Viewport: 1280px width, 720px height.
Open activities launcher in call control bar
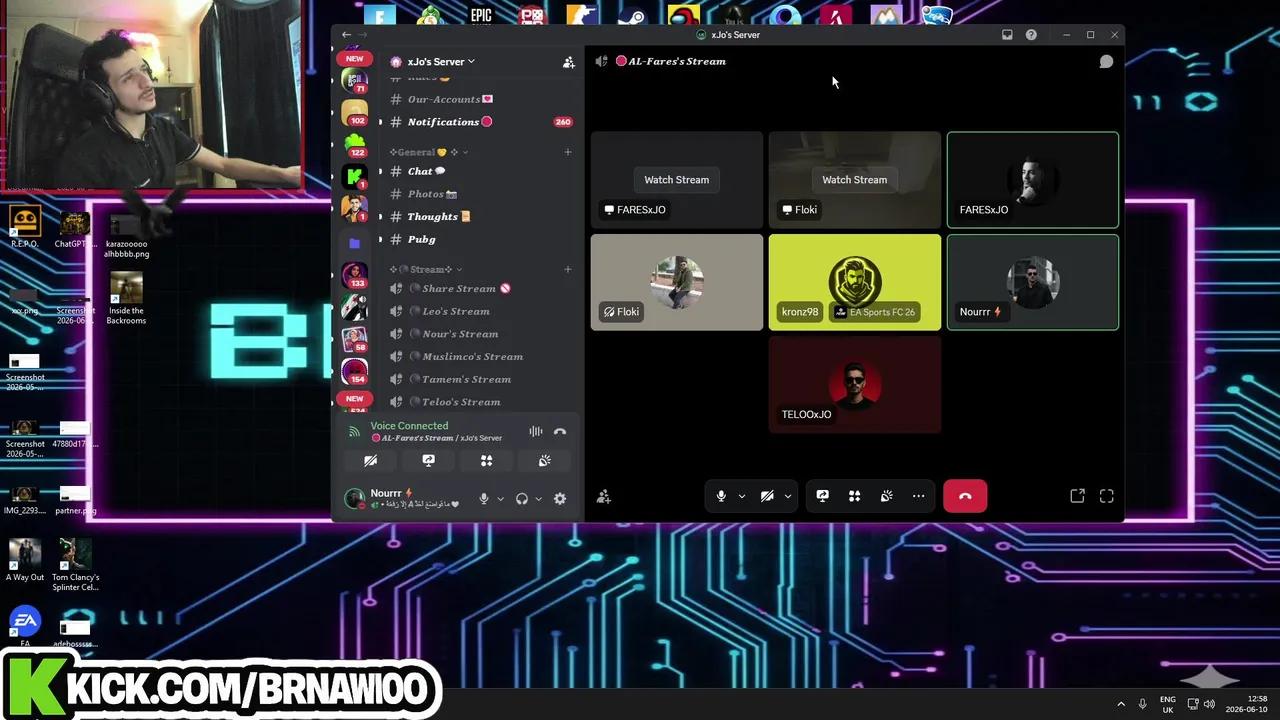point(854,496)
